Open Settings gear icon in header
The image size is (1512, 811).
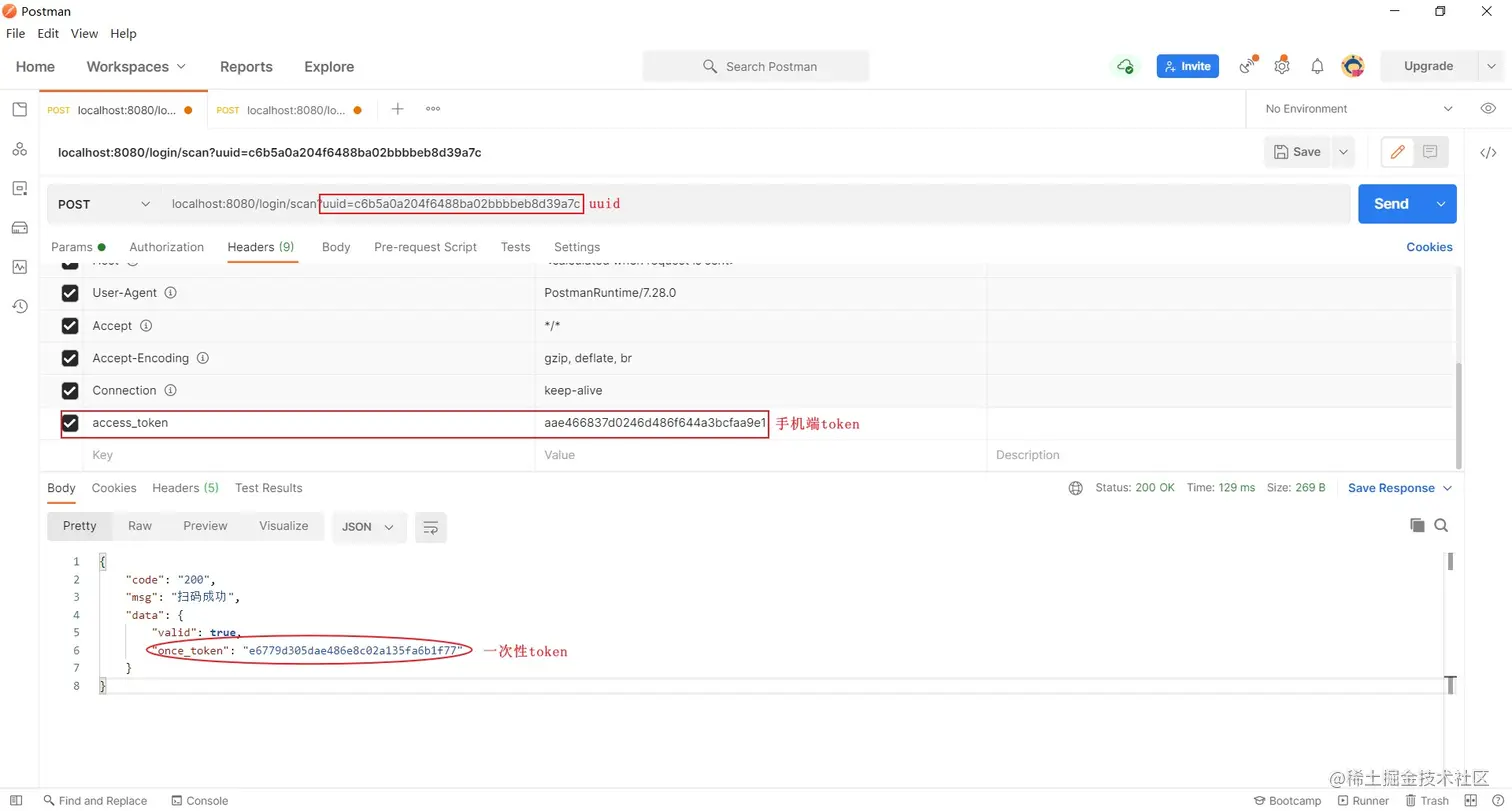coord(1282,66)
